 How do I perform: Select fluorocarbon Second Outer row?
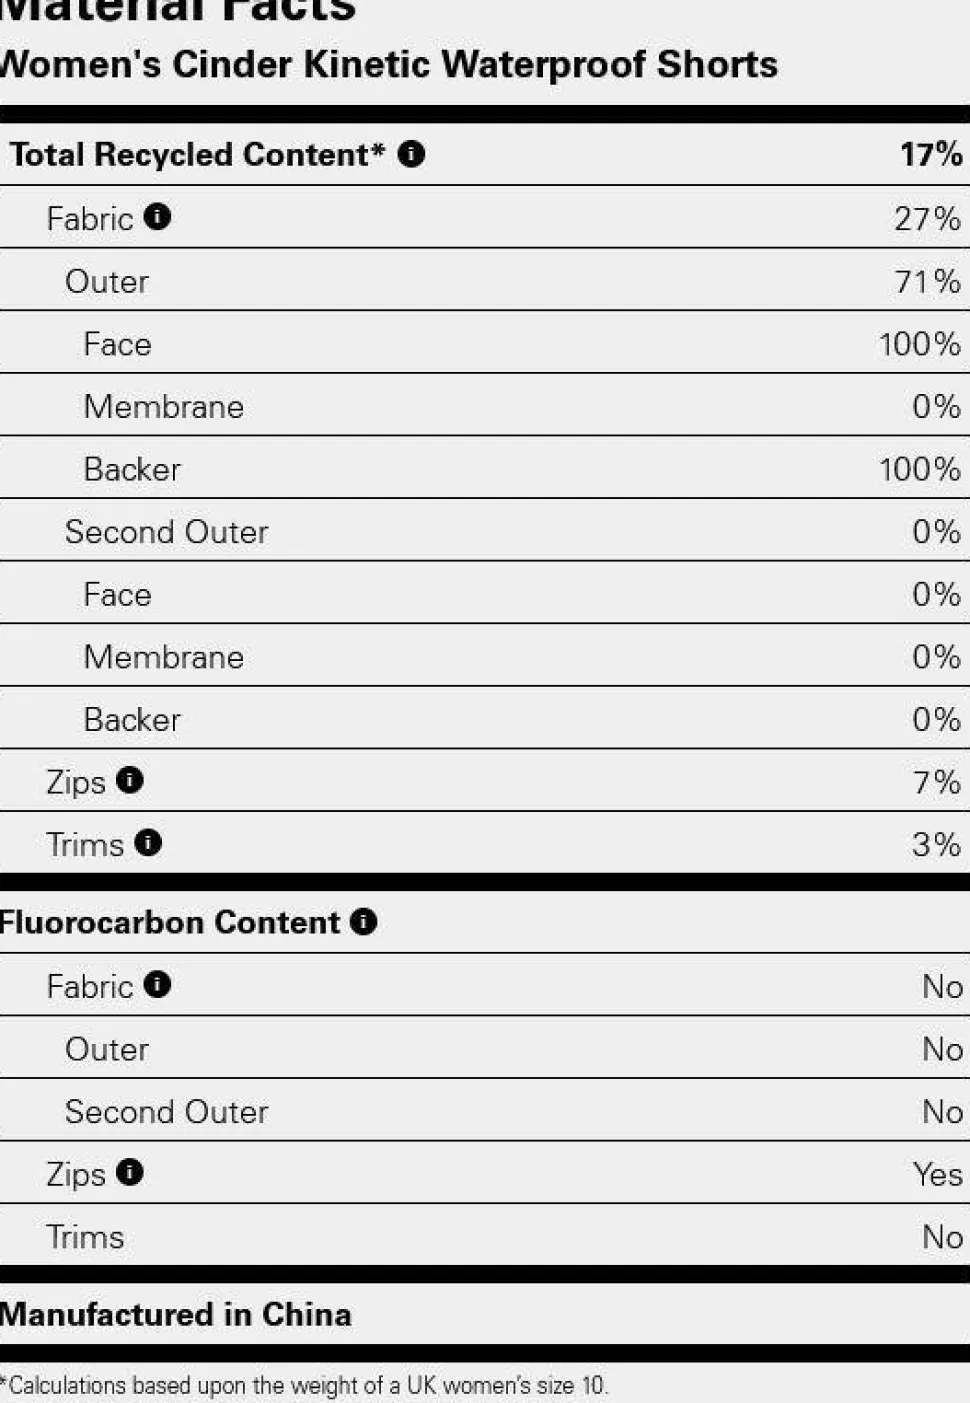coord(484,1111)
